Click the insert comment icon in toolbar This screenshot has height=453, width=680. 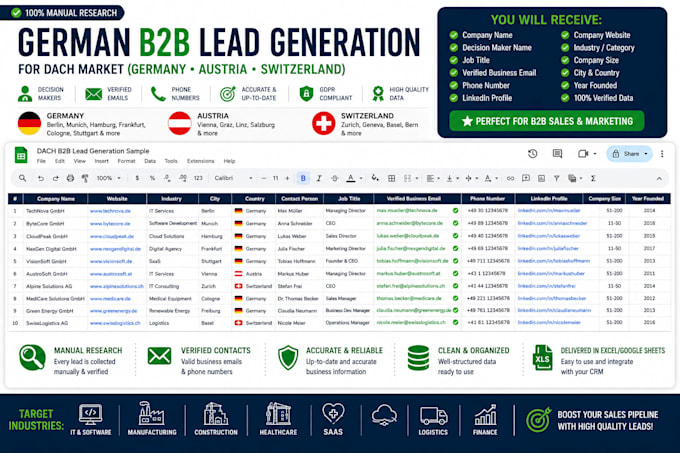tap(526, 178)
